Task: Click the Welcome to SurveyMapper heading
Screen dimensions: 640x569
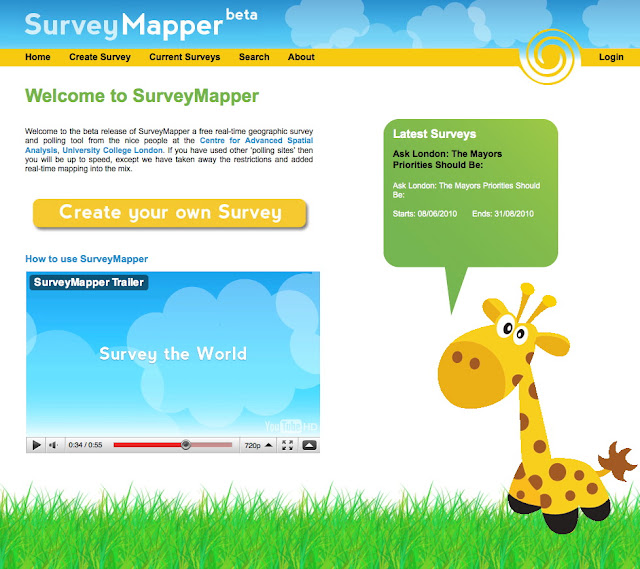Action: [x=142, y=96]
